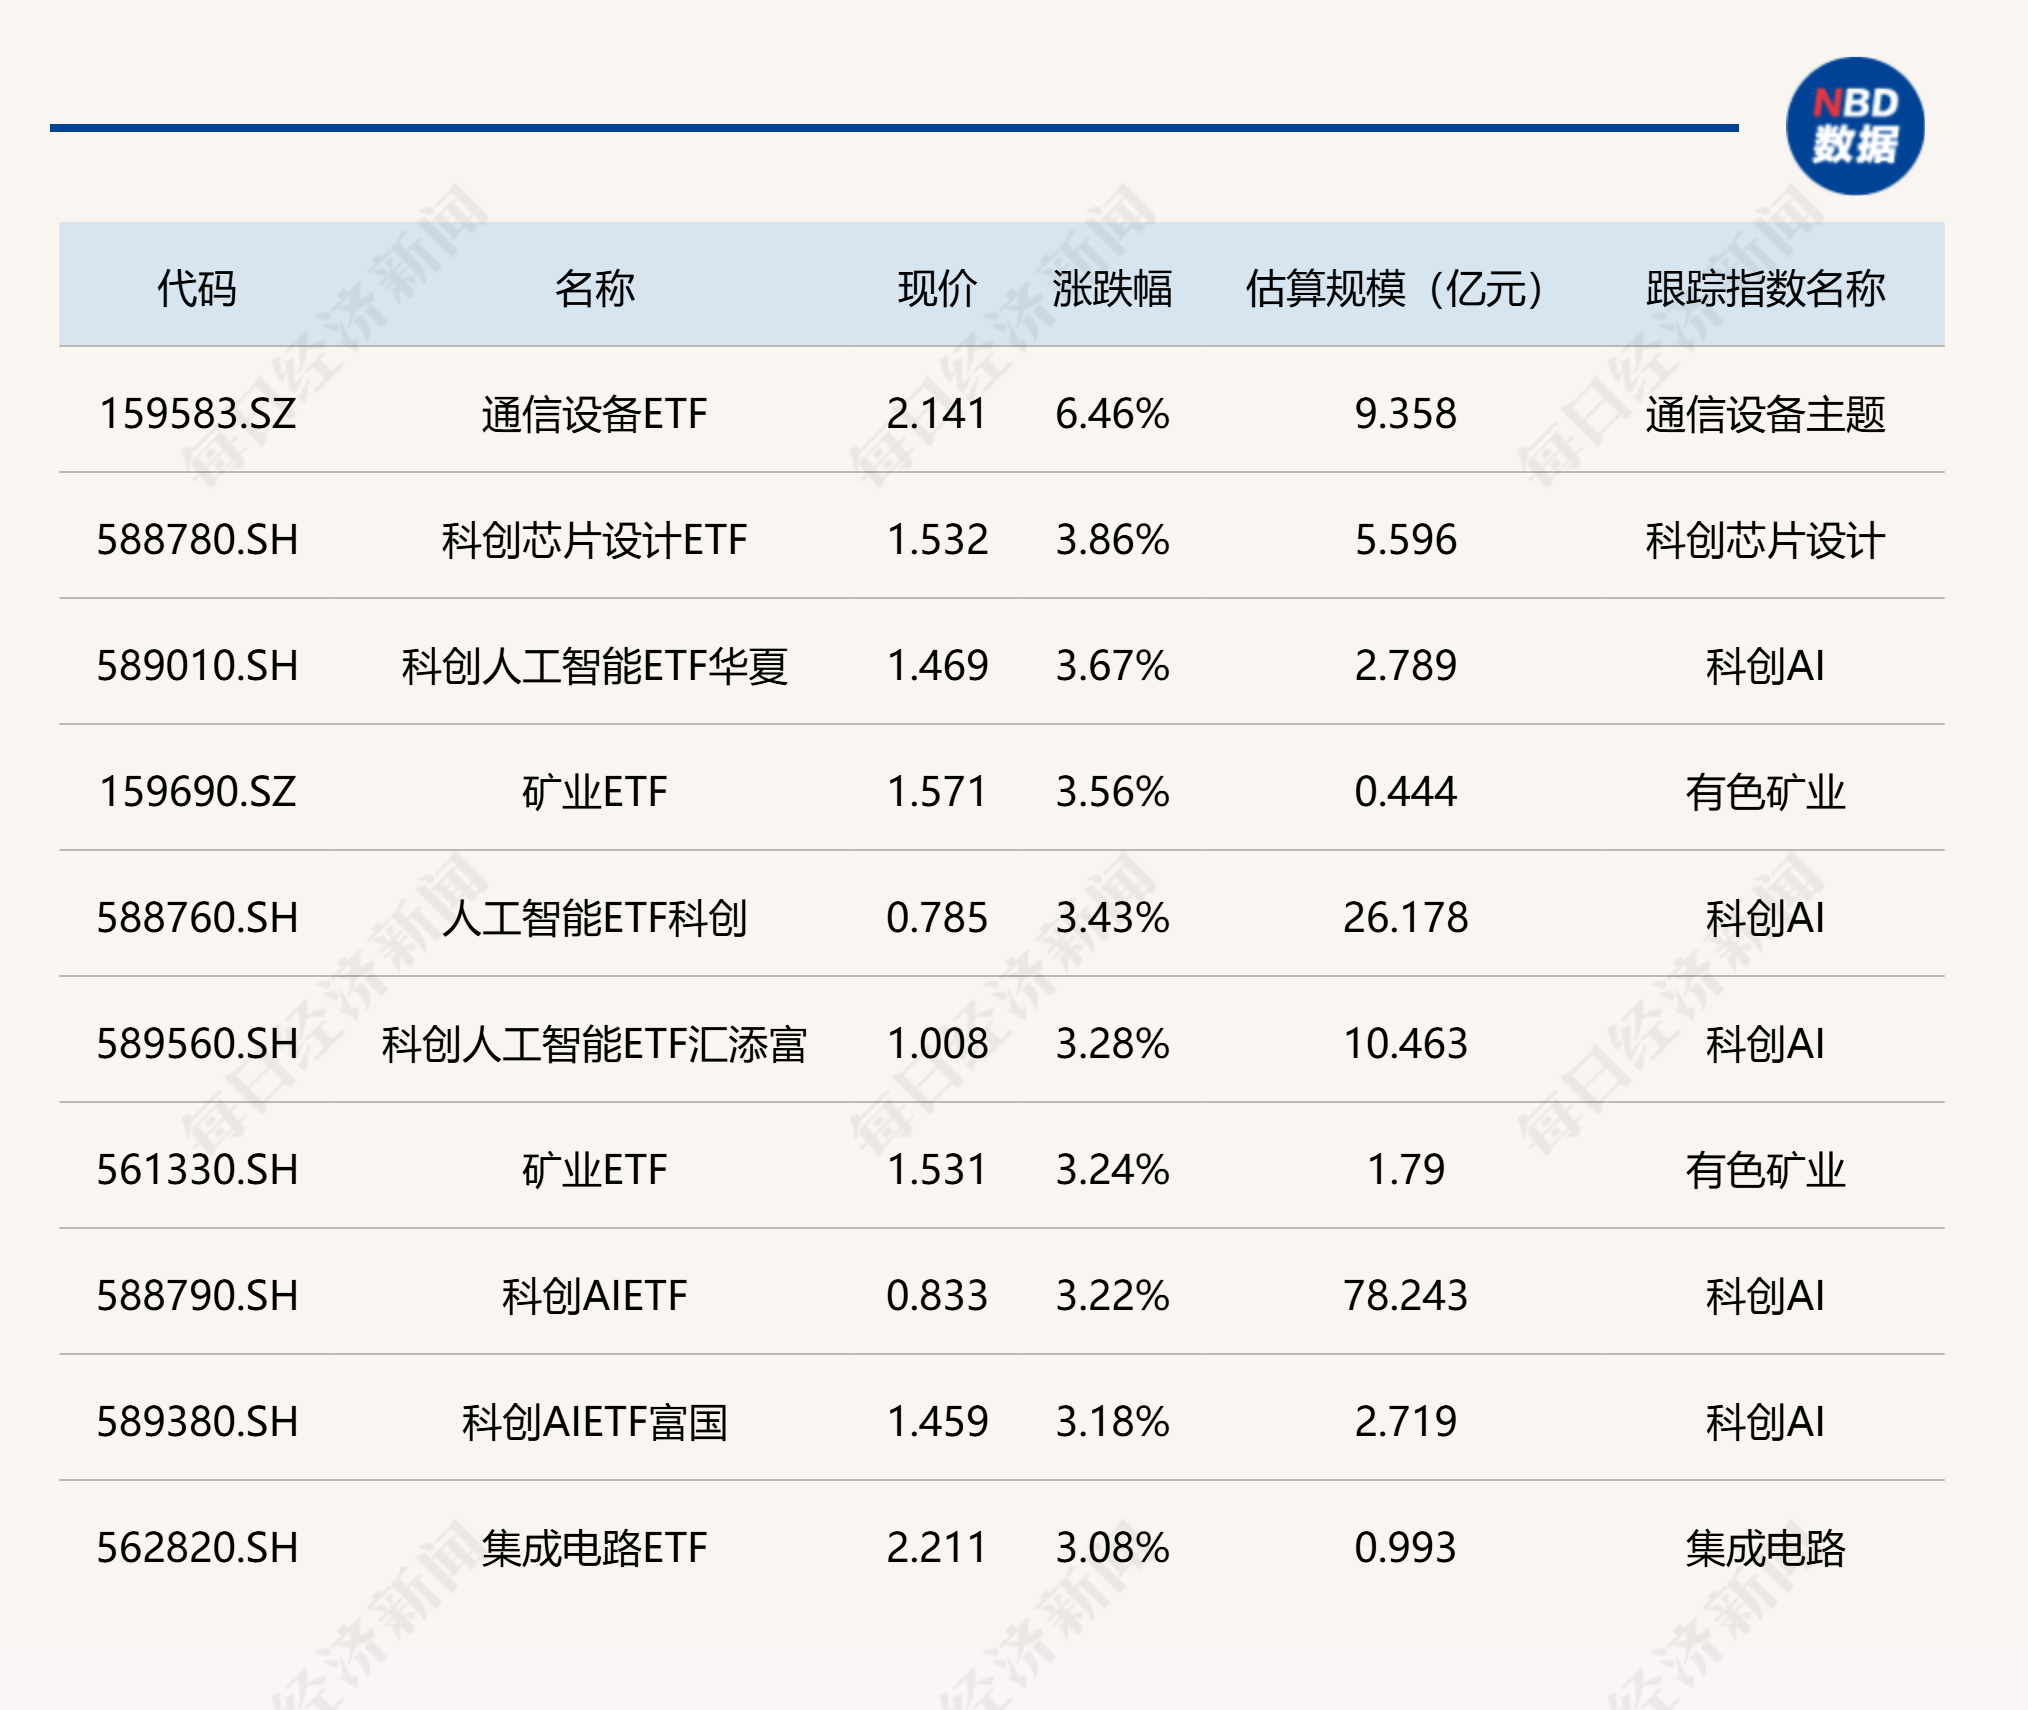Click the 26.178 estimated scale value

[x=1404, y=918]
